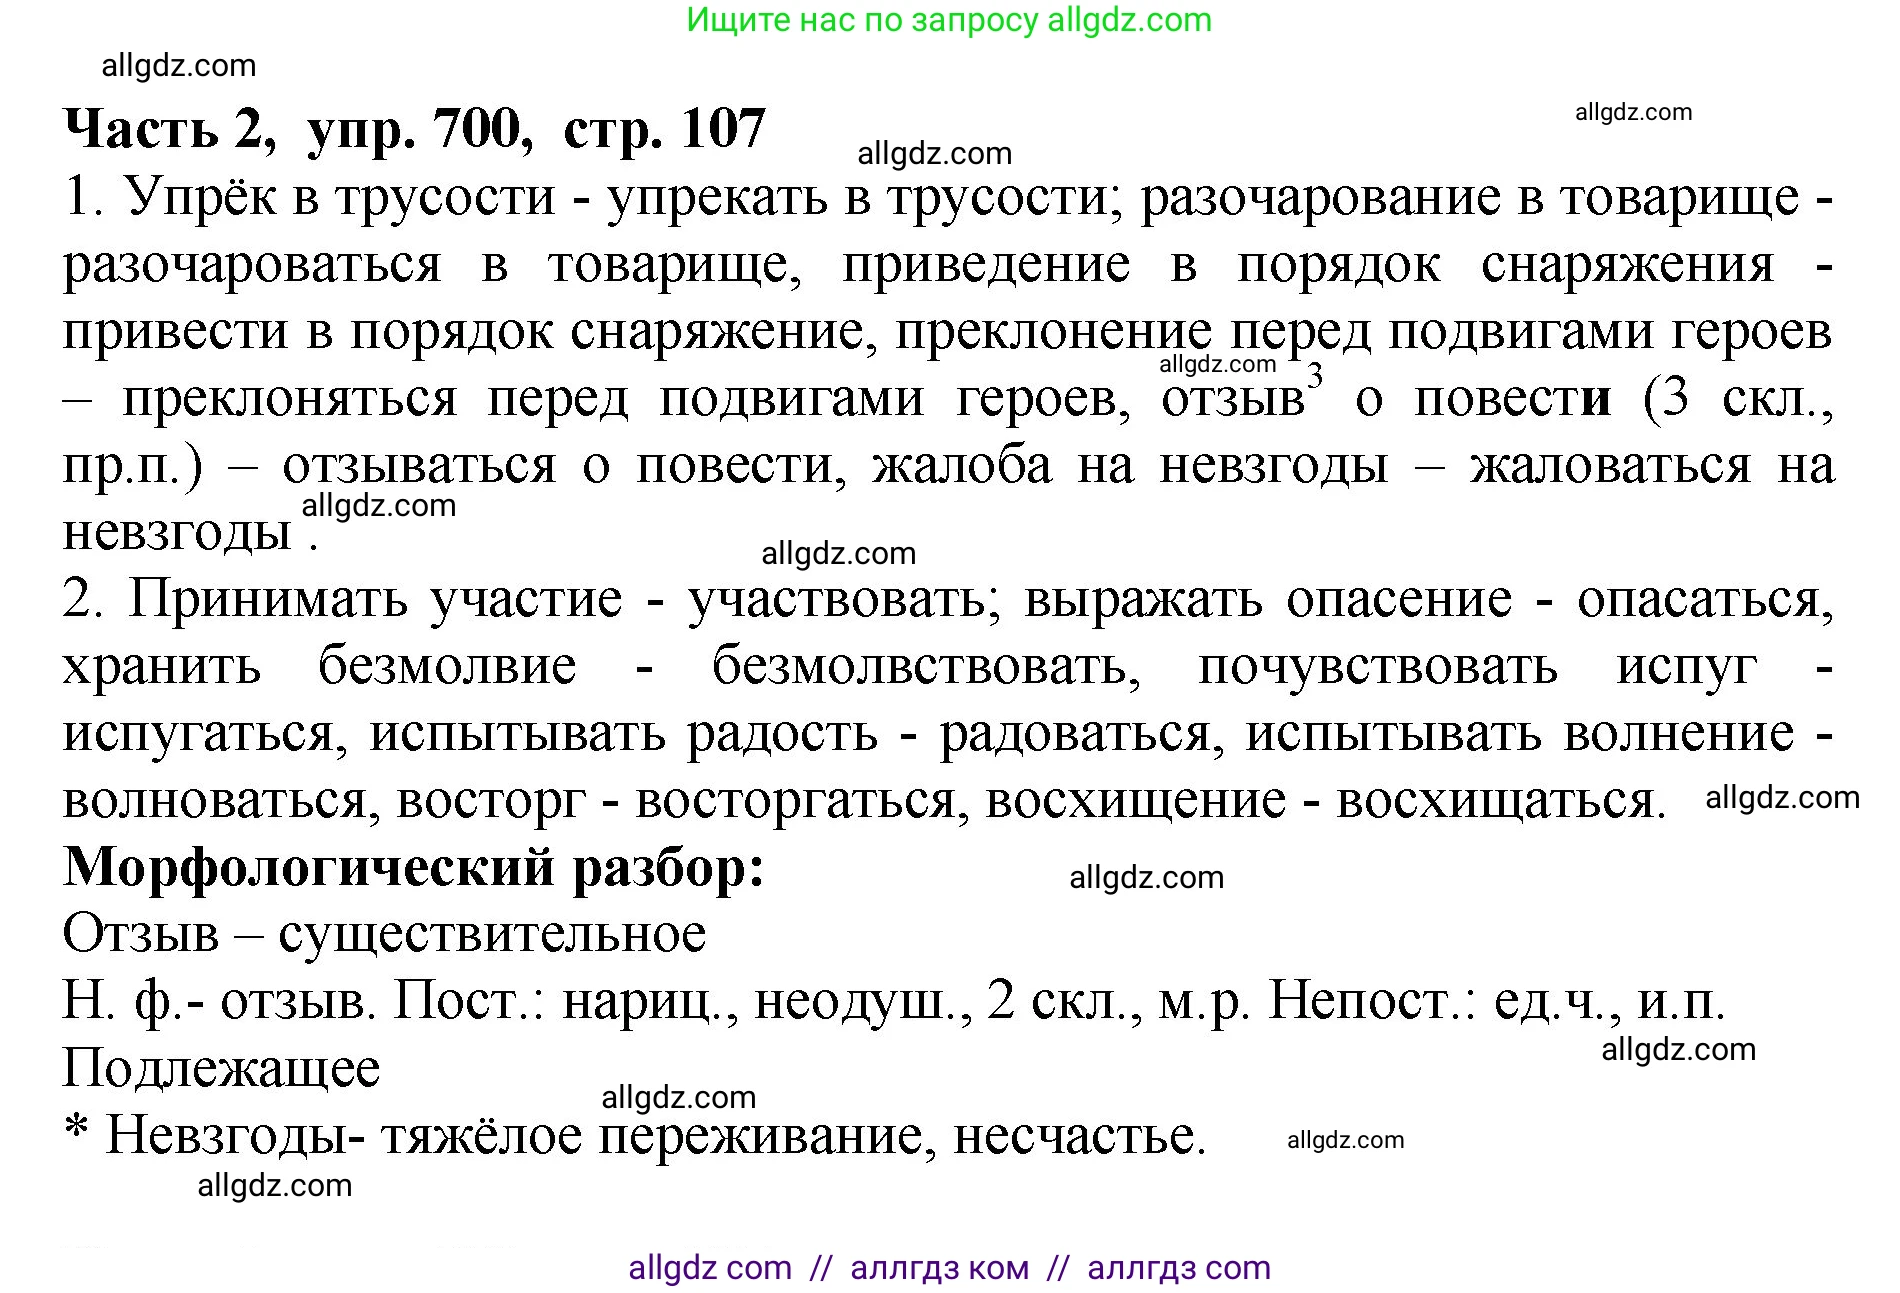Click the allgdz.com watermark at top left
This screenshot has height=1293, width=1900.
180,66
